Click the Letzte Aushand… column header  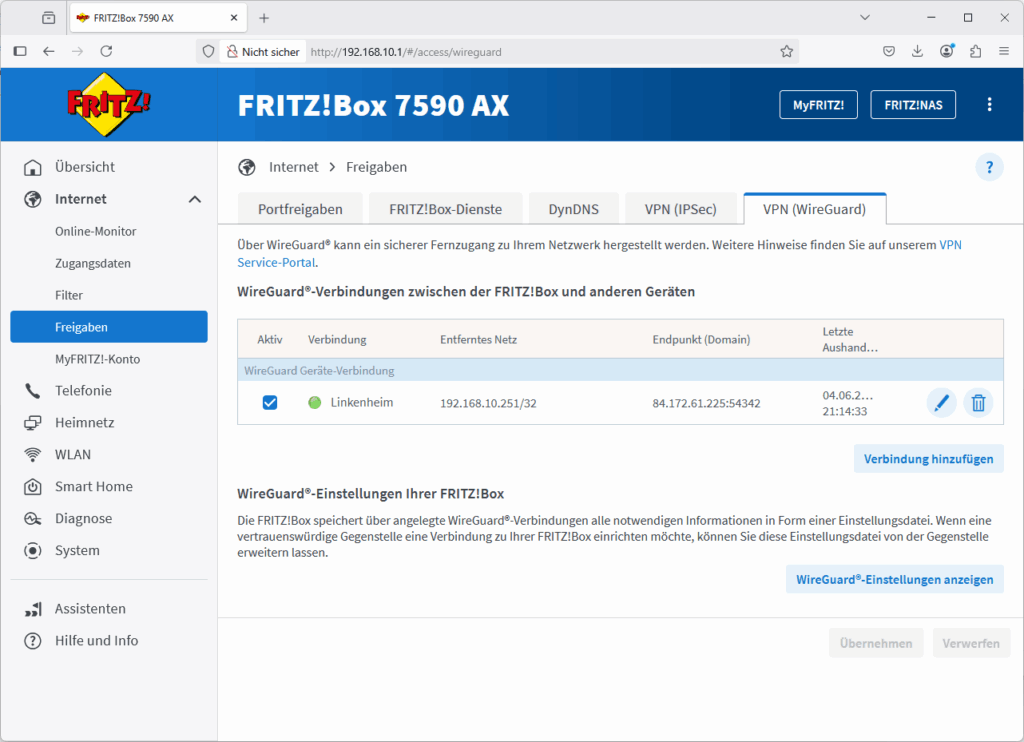850,340
